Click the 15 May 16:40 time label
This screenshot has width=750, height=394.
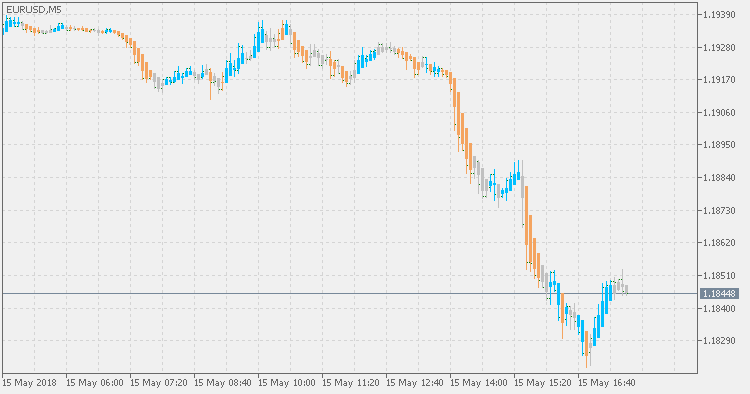pos(607,383)
